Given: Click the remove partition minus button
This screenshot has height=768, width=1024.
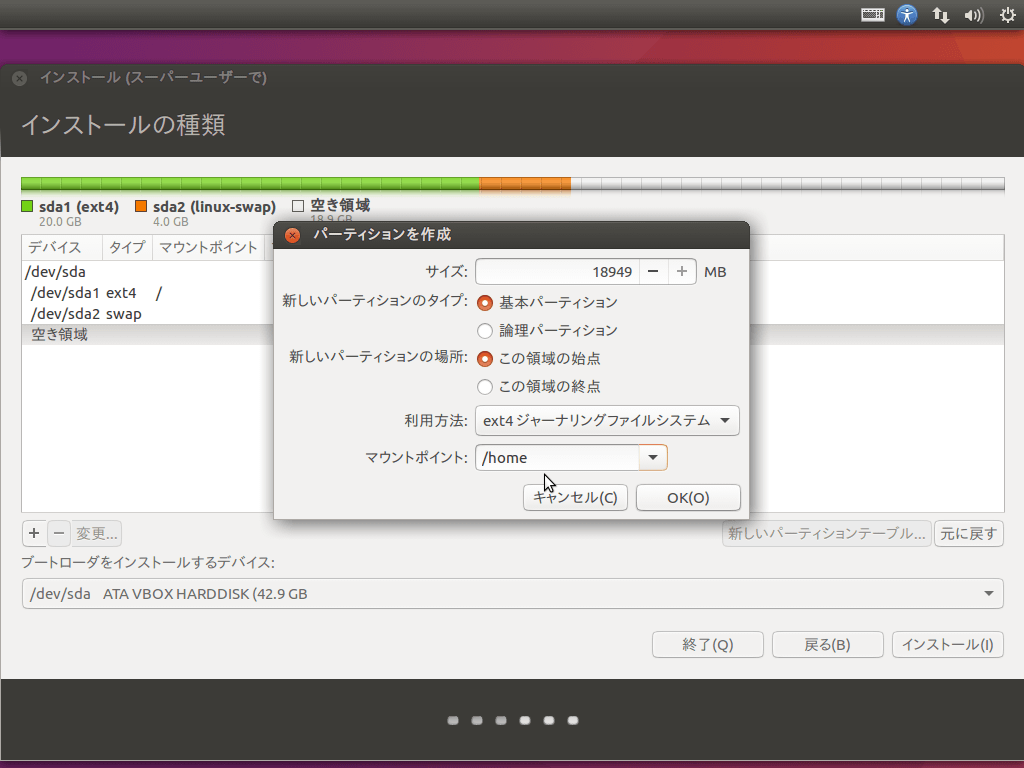Looking at the screenshot, I should coord(59,533).
